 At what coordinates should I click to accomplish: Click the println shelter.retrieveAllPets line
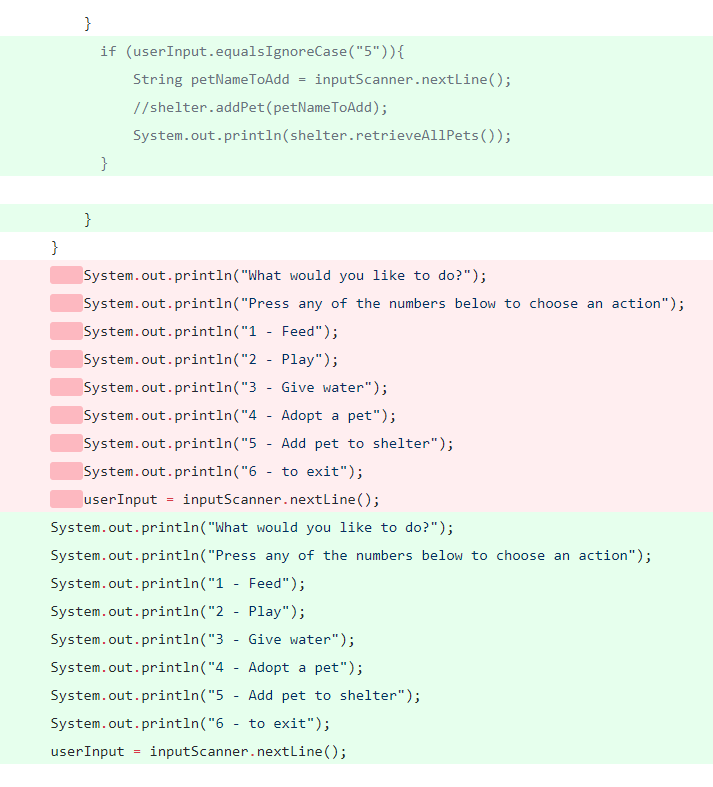pos(321,135)
